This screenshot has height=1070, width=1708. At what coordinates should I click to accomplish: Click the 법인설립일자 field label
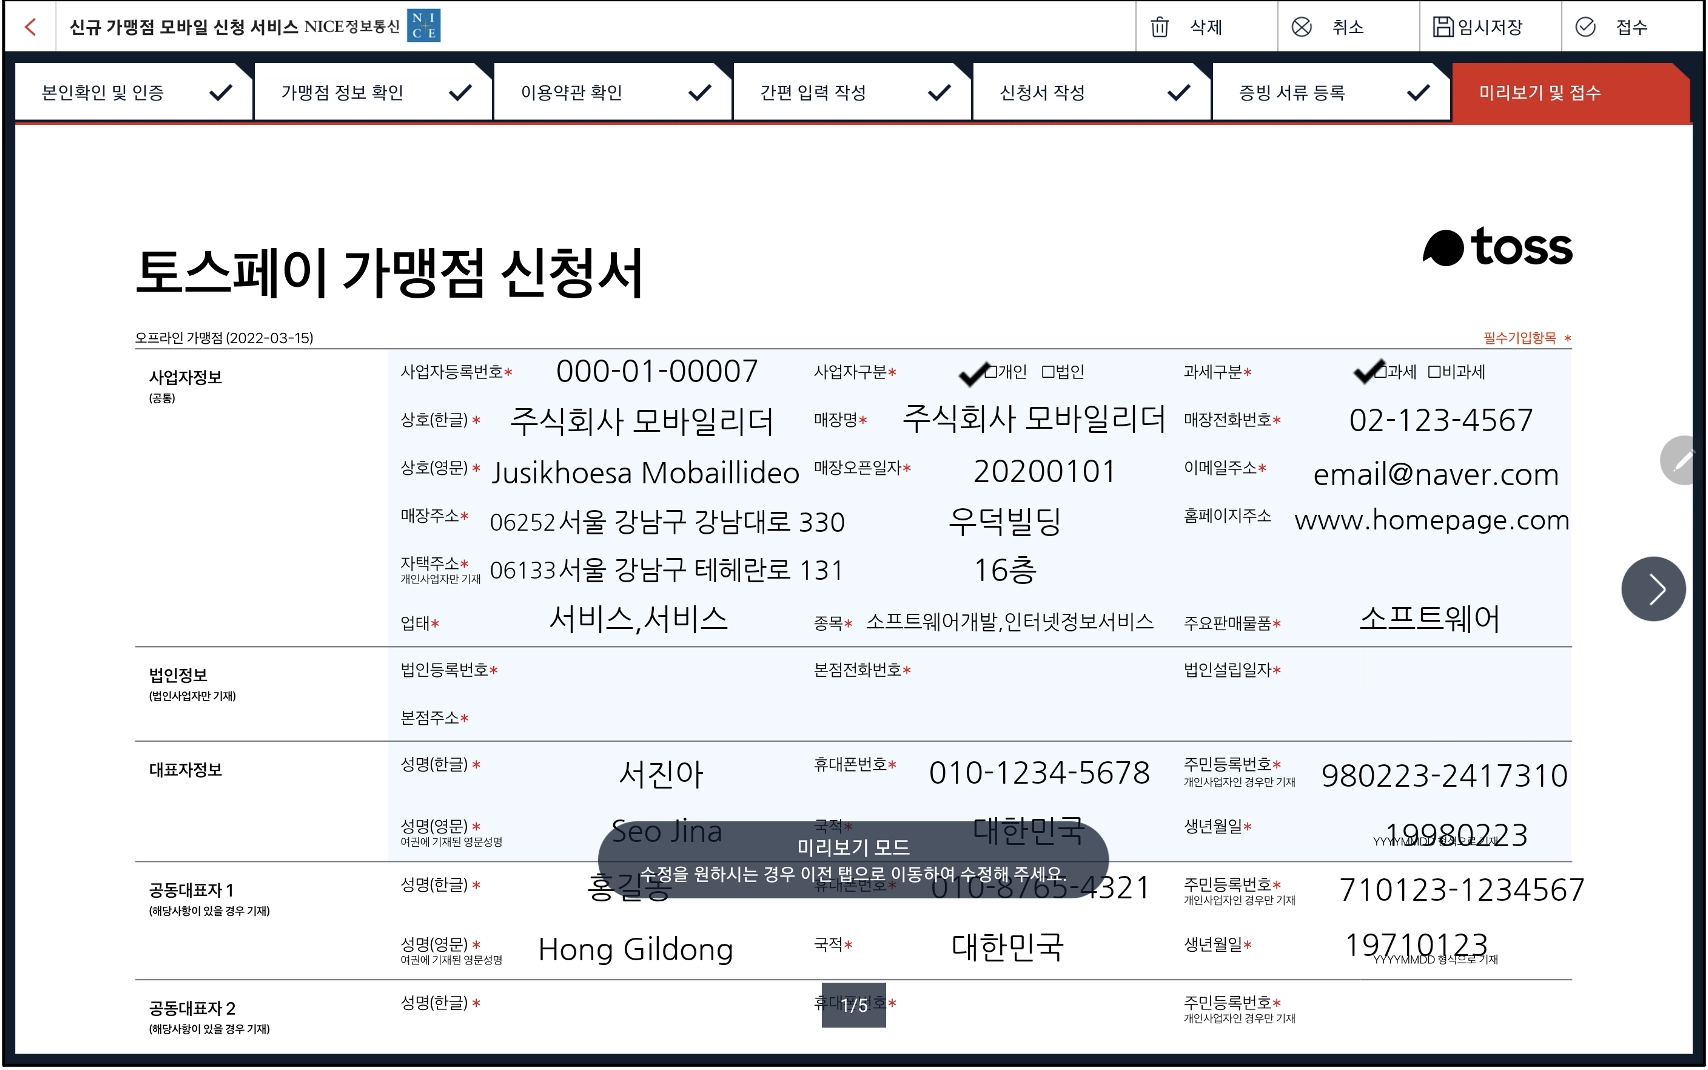pyautogui.click(x=1232, y=670)
